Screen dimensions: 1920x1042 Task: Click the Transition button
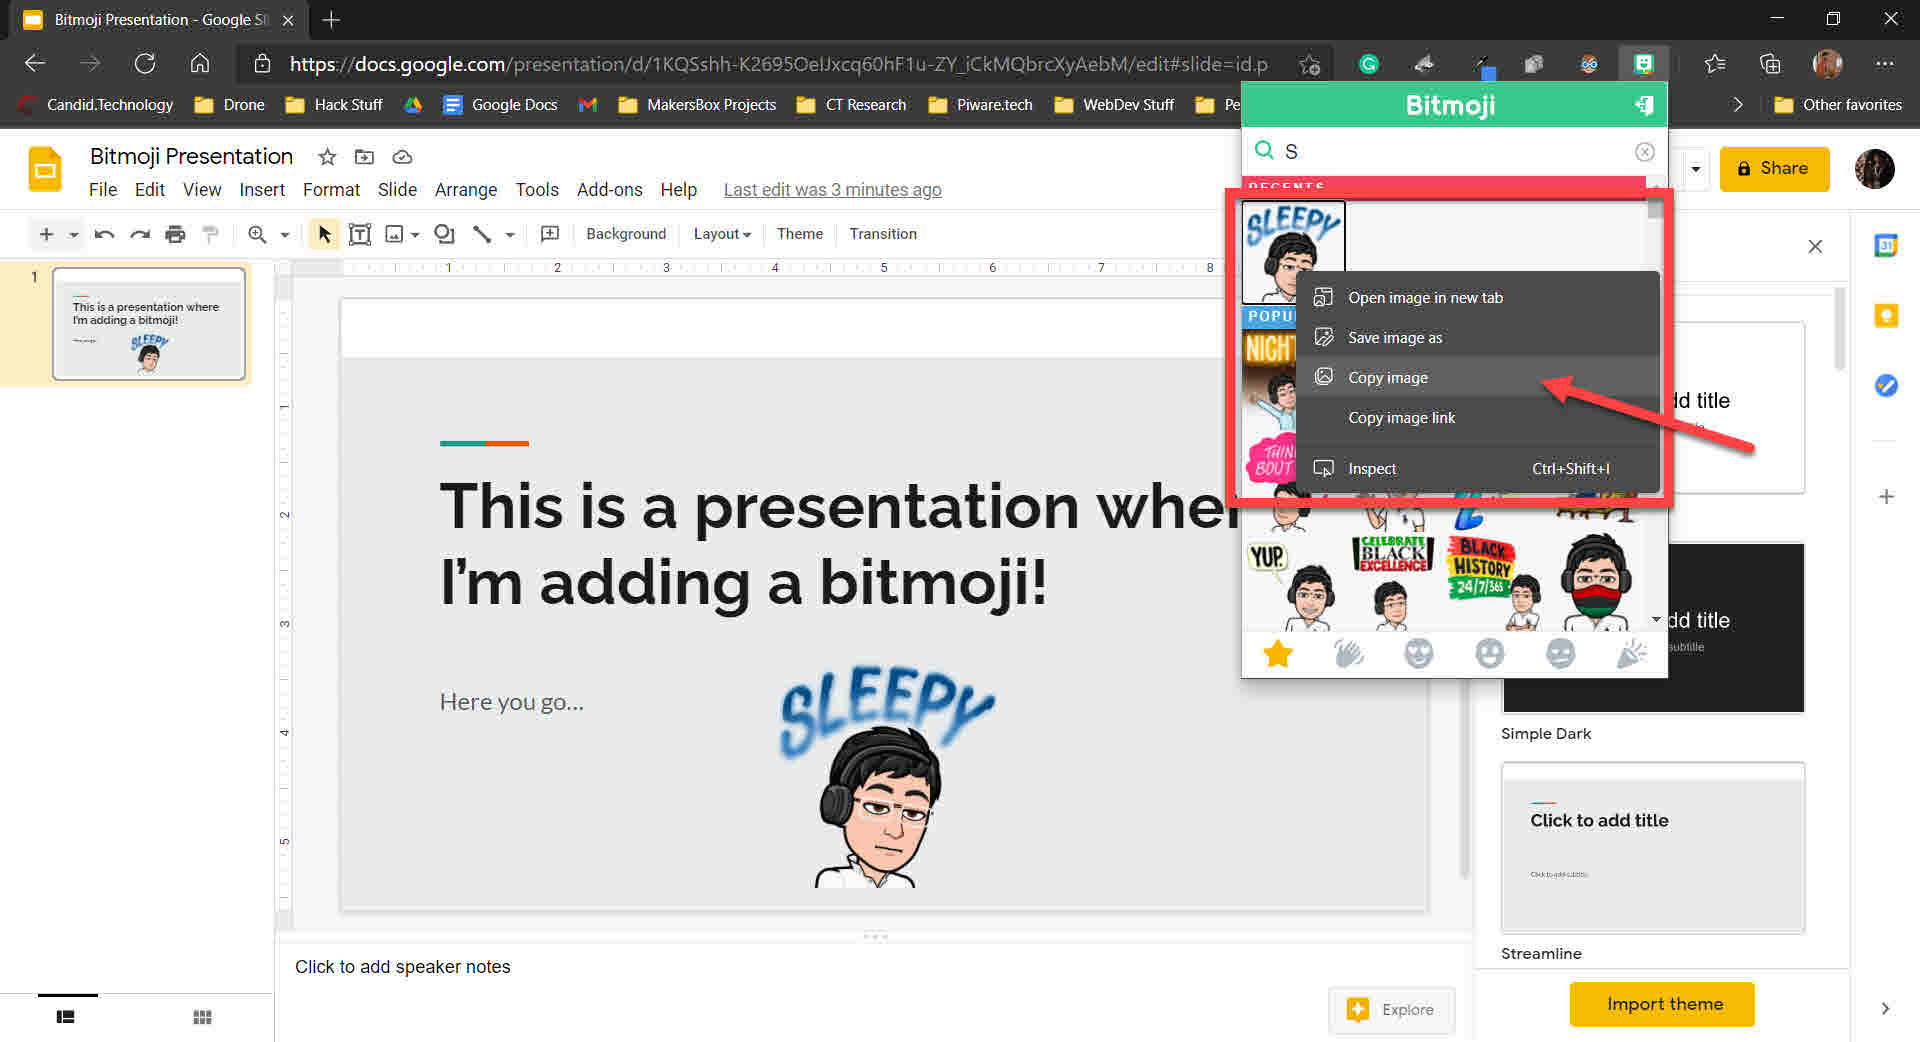(883, 234)
